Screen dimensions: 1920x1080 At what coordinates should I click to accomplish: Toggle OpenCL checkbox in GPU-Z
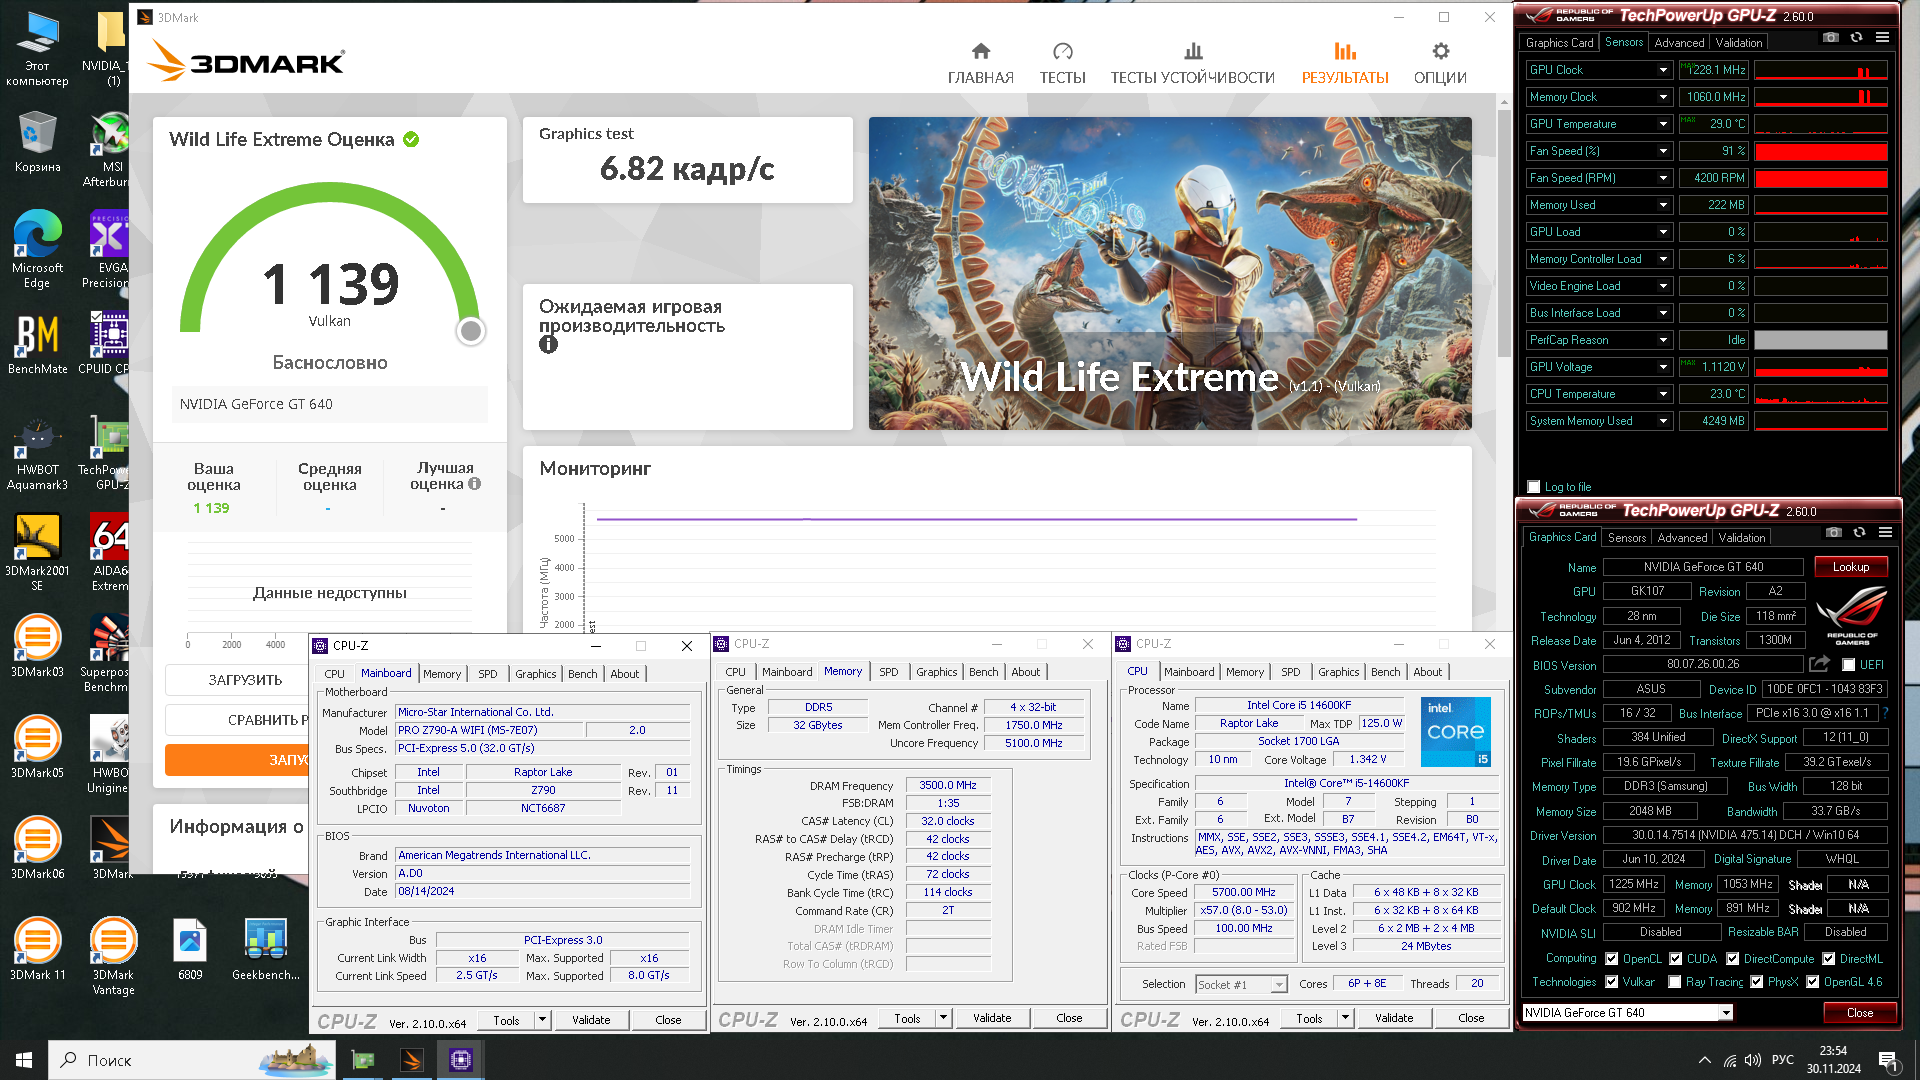[x=1611, y=959]
